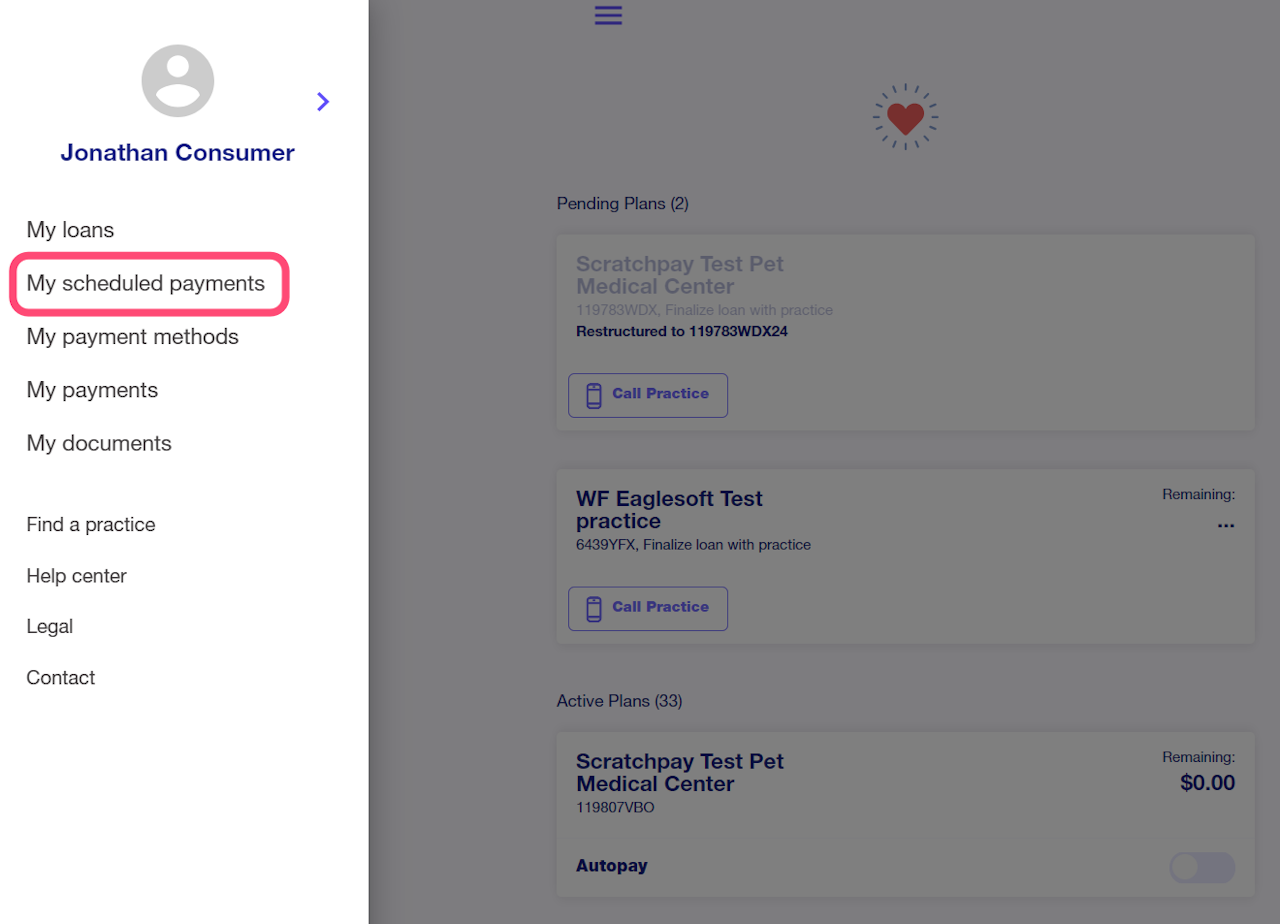1280x924 pixels.
Task: Click the red heart logo icon
Action: [x=905, y=118]
